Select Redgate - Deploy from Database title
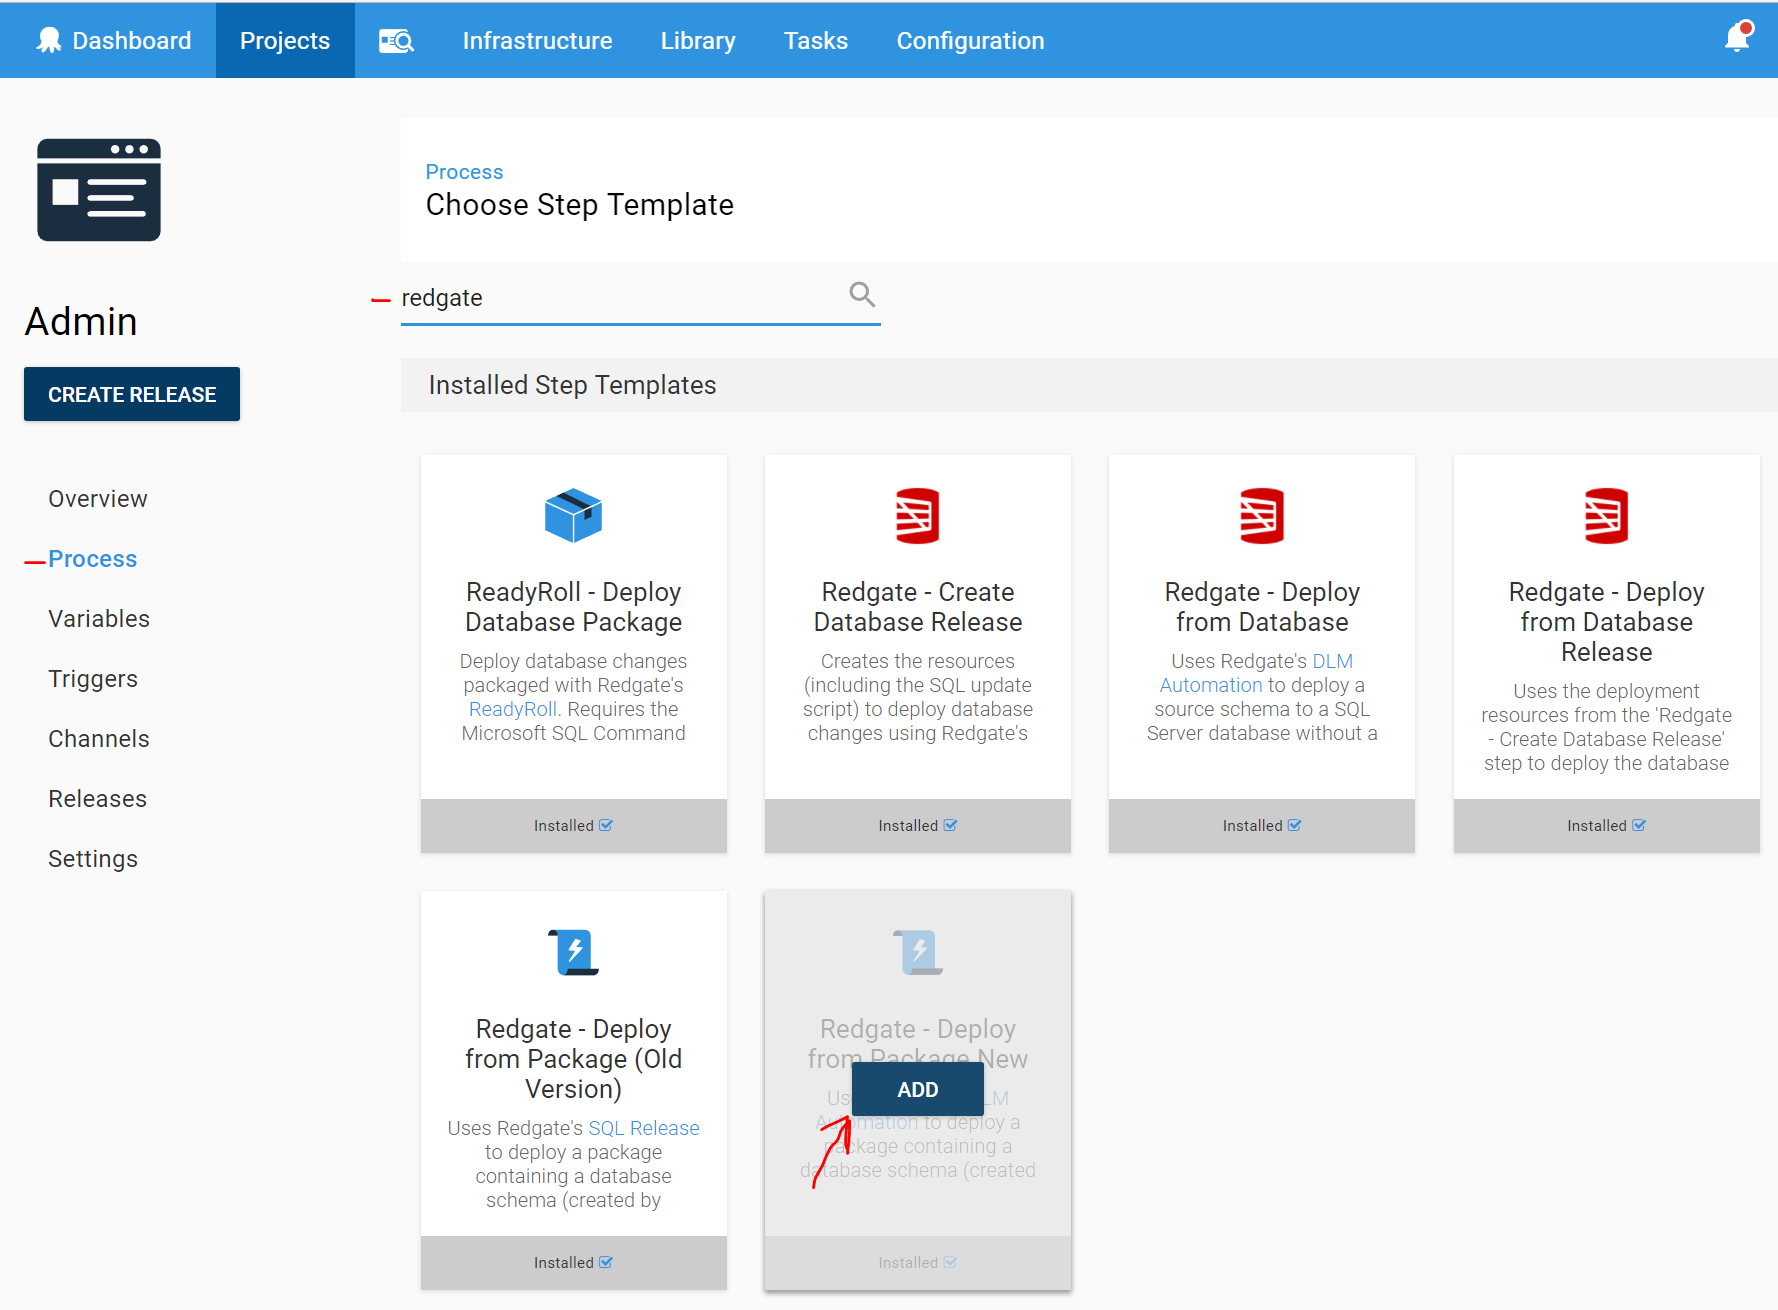The height and width of the screenshot is (1310, 1778). pos(1262,607)
